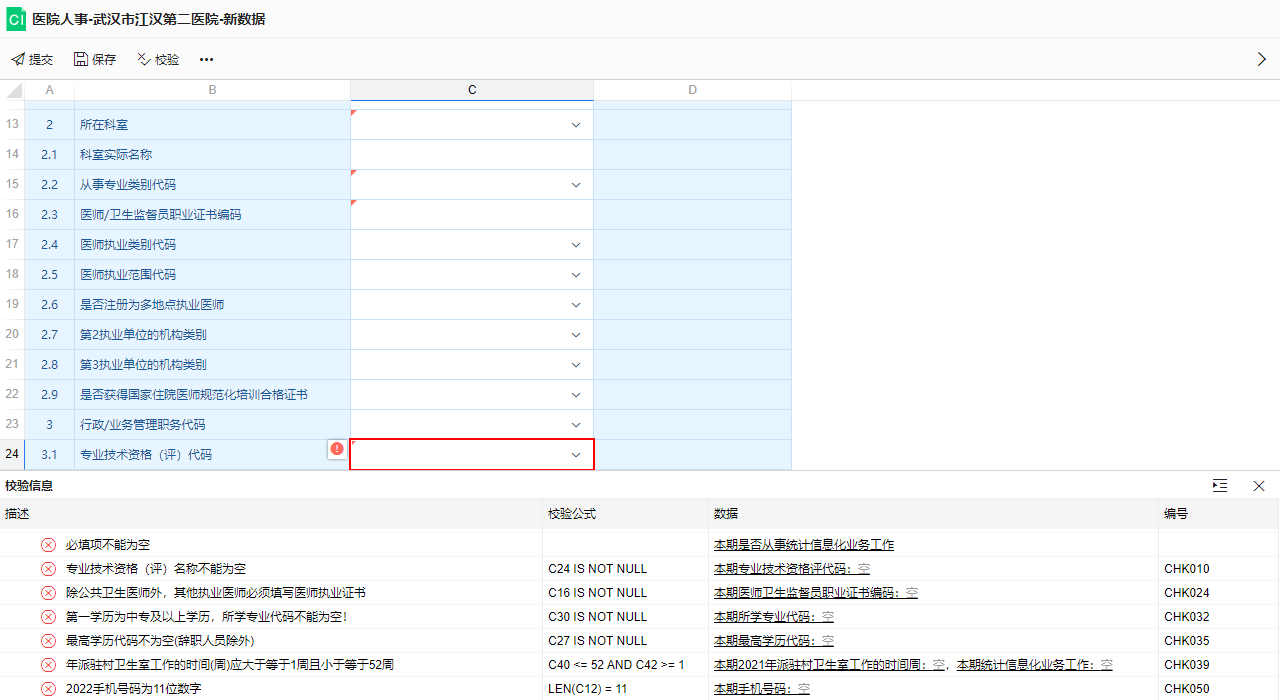The width and height of the screenshot is (1280, 700).
Task: Open link 本期是否从事统计信息化业务工作
Action: [803, 545]
